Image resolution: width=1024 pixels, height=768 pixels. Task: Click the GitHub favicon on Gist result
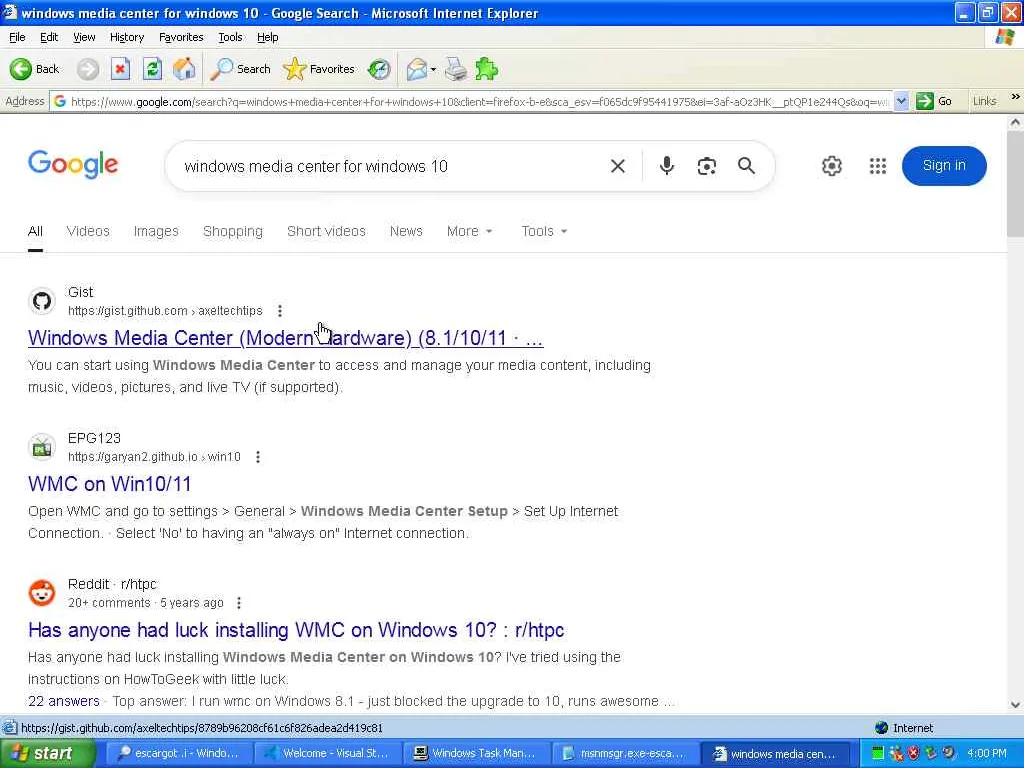point(42,301)
